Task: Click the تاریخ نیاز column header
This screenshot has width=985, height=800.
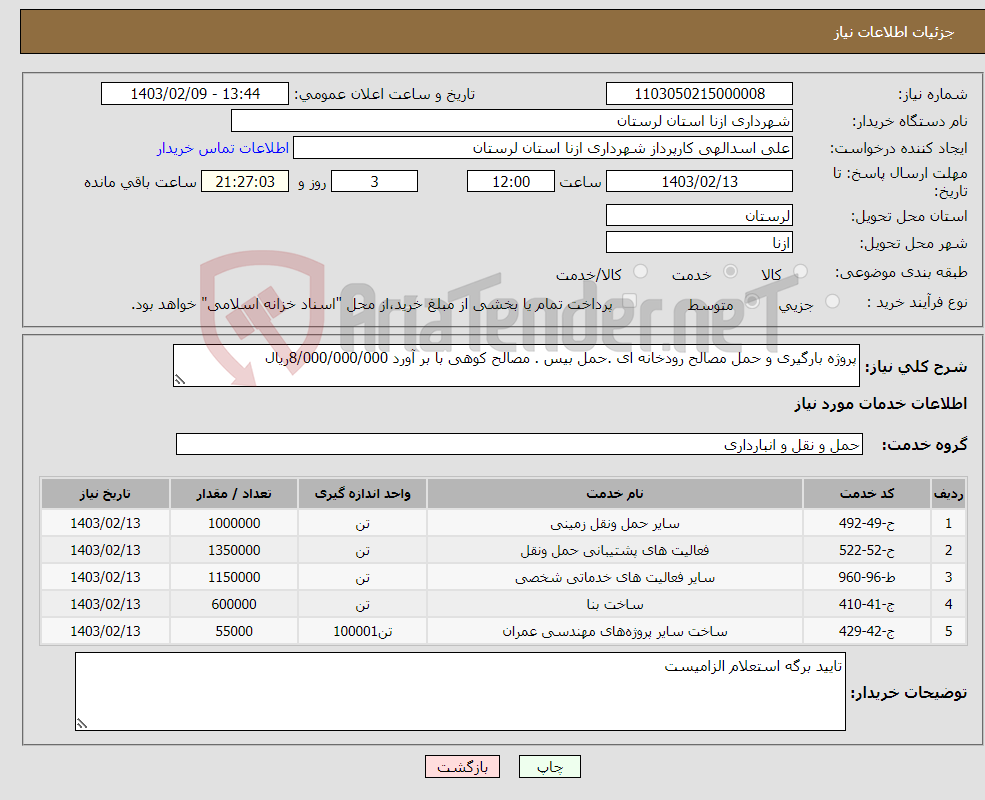Action: click(x=105, y=494)
